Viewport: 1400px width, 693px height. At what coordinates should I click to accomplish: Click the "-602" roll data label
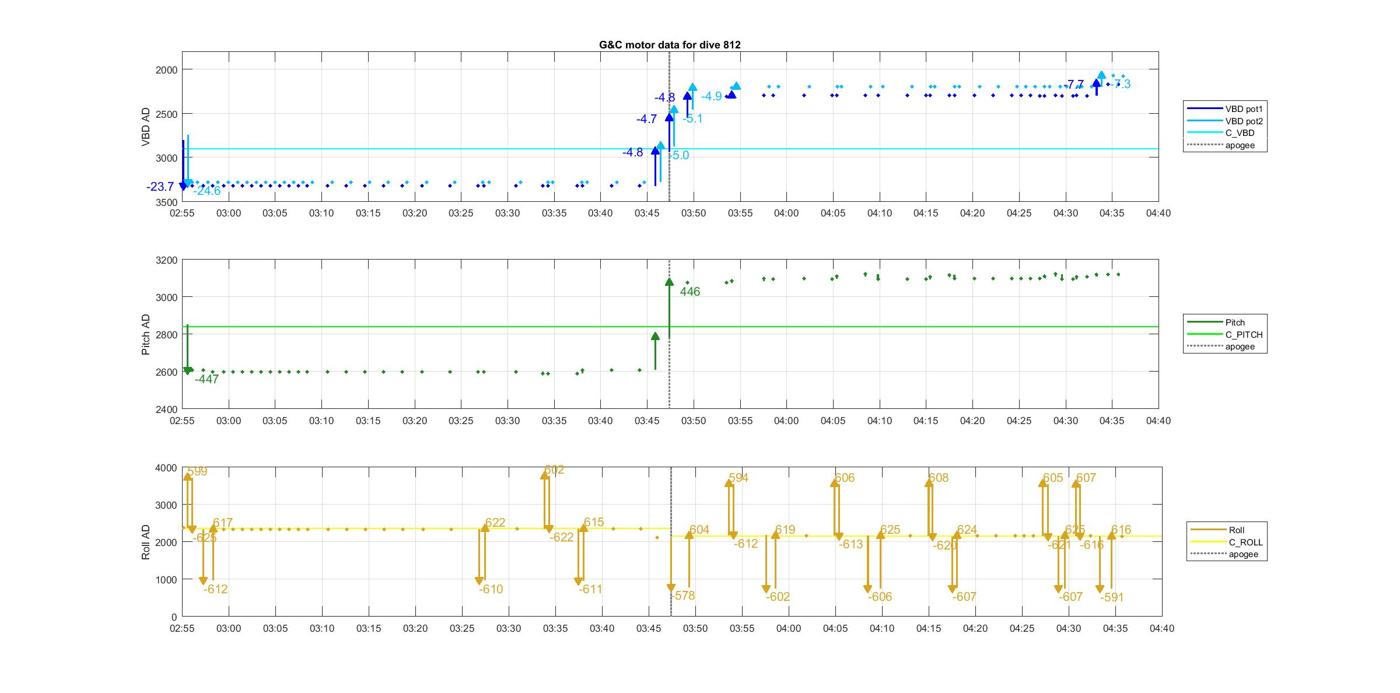(778, 597)
